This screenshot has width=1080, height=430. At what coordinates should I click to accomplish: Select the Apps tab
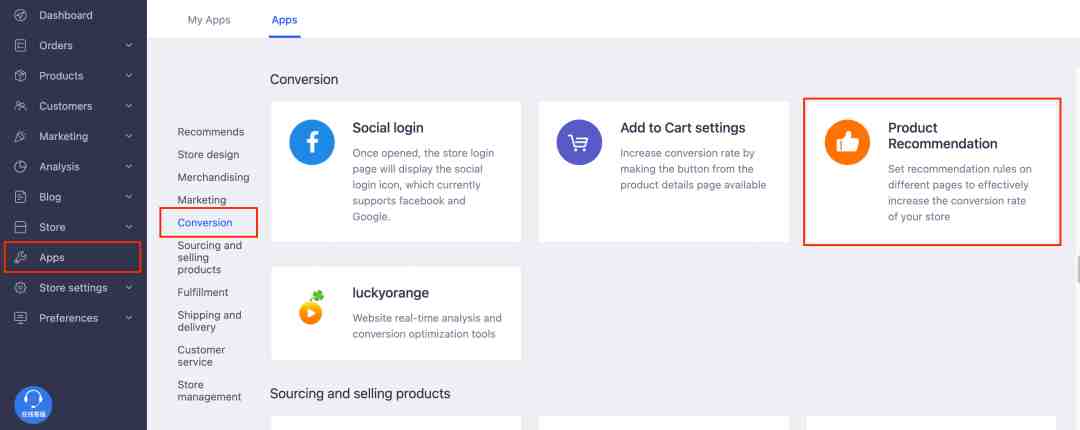(284, 20)
